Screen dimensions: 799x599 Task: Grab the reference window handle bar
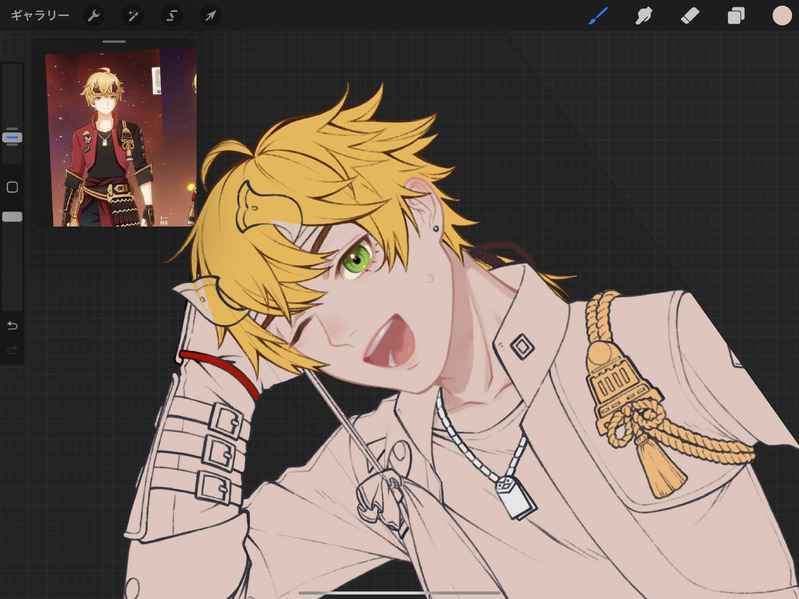click(x=114, y=42)
